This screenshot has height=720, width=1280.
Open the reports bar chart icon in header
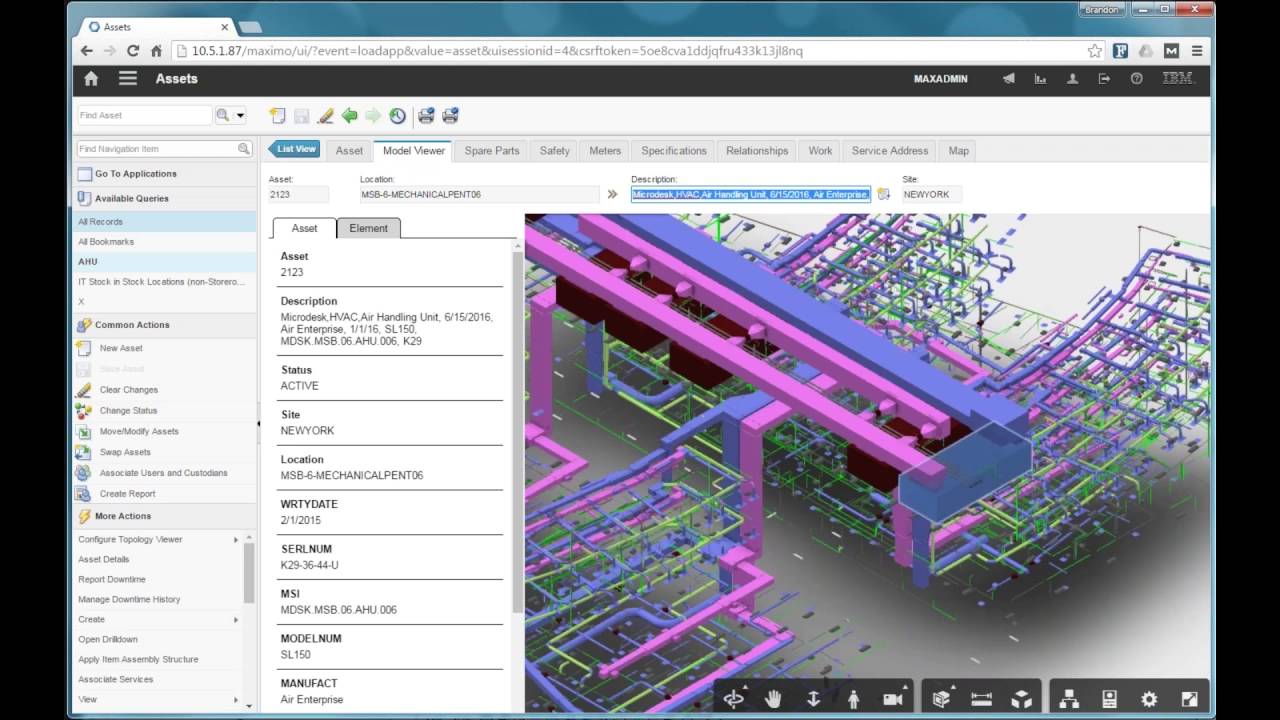[1040, 79]
